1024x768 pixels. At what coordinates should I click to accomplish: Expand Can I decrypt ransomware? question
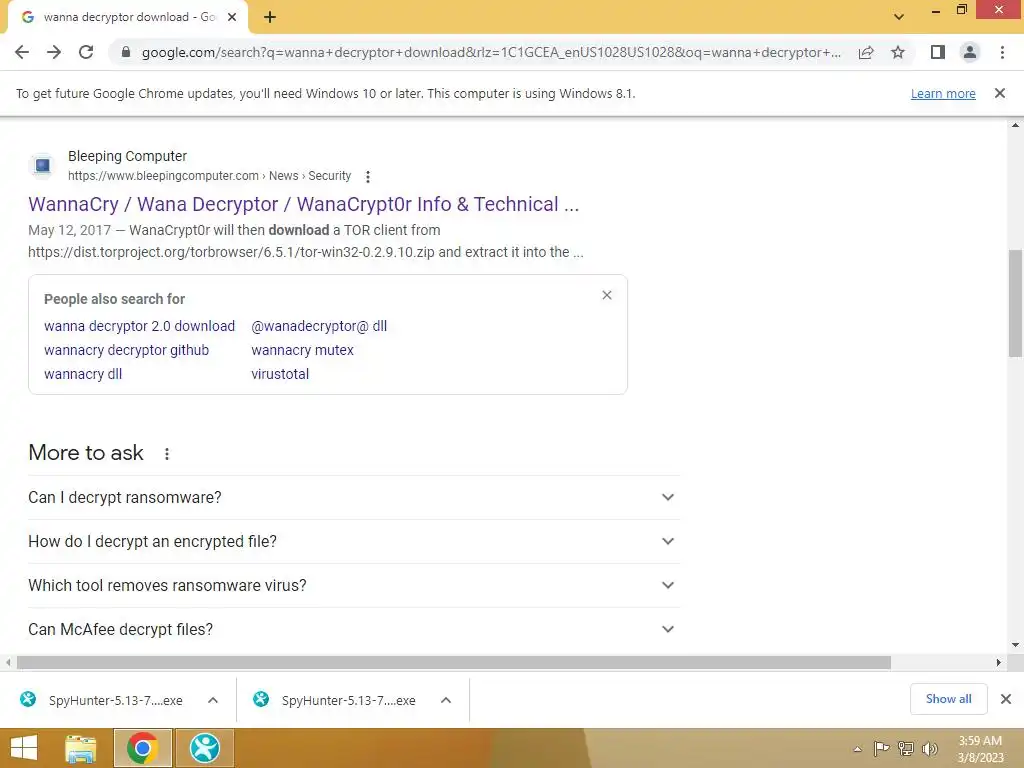click(x=354, y=498)
